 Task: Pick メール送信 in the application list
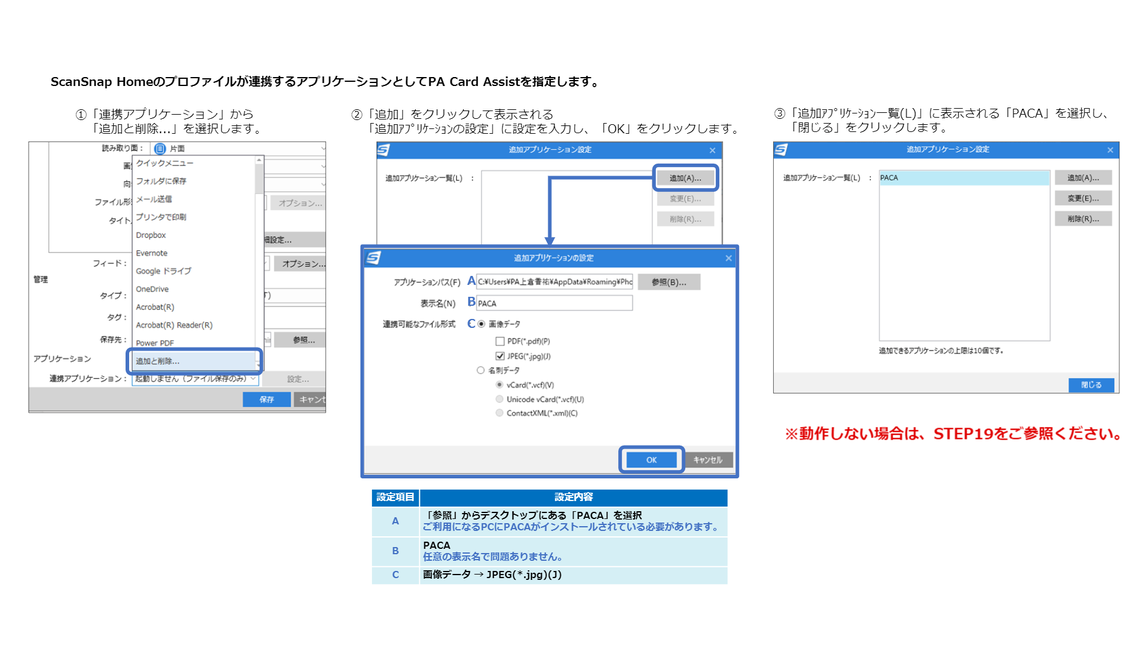(154, 199)
